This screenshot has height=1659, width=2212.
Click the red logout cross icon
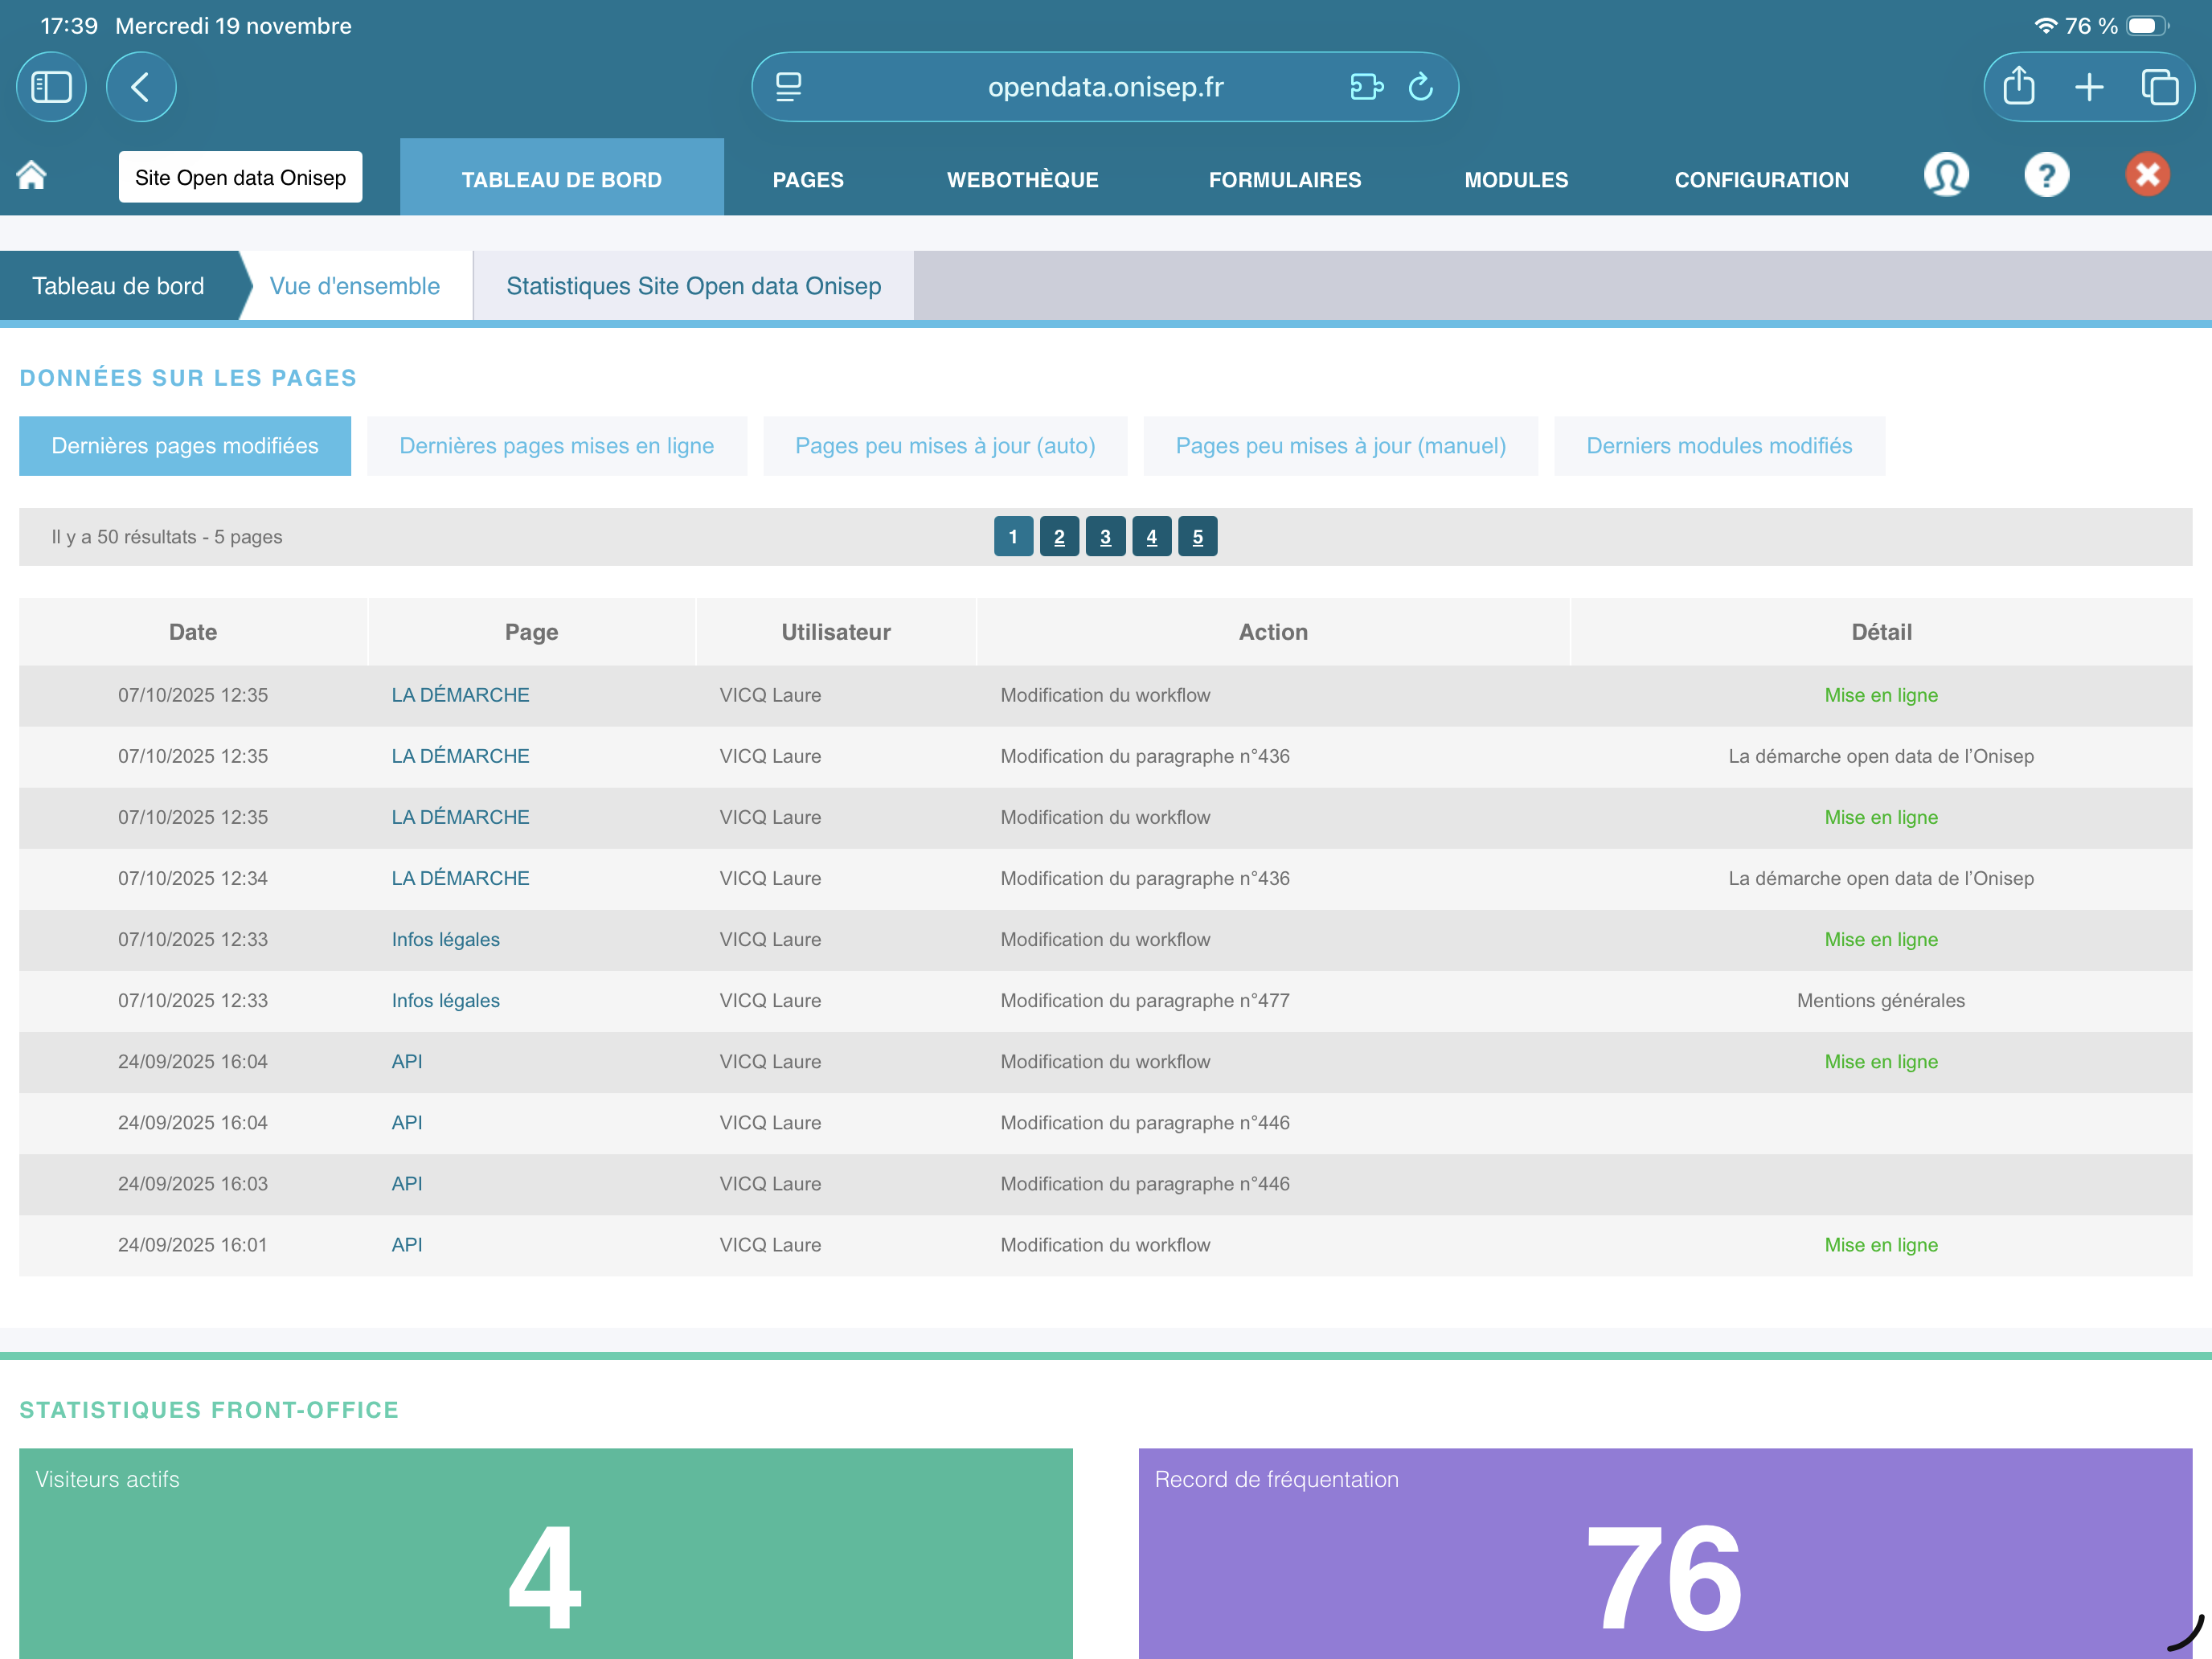tap(2146, 176)
